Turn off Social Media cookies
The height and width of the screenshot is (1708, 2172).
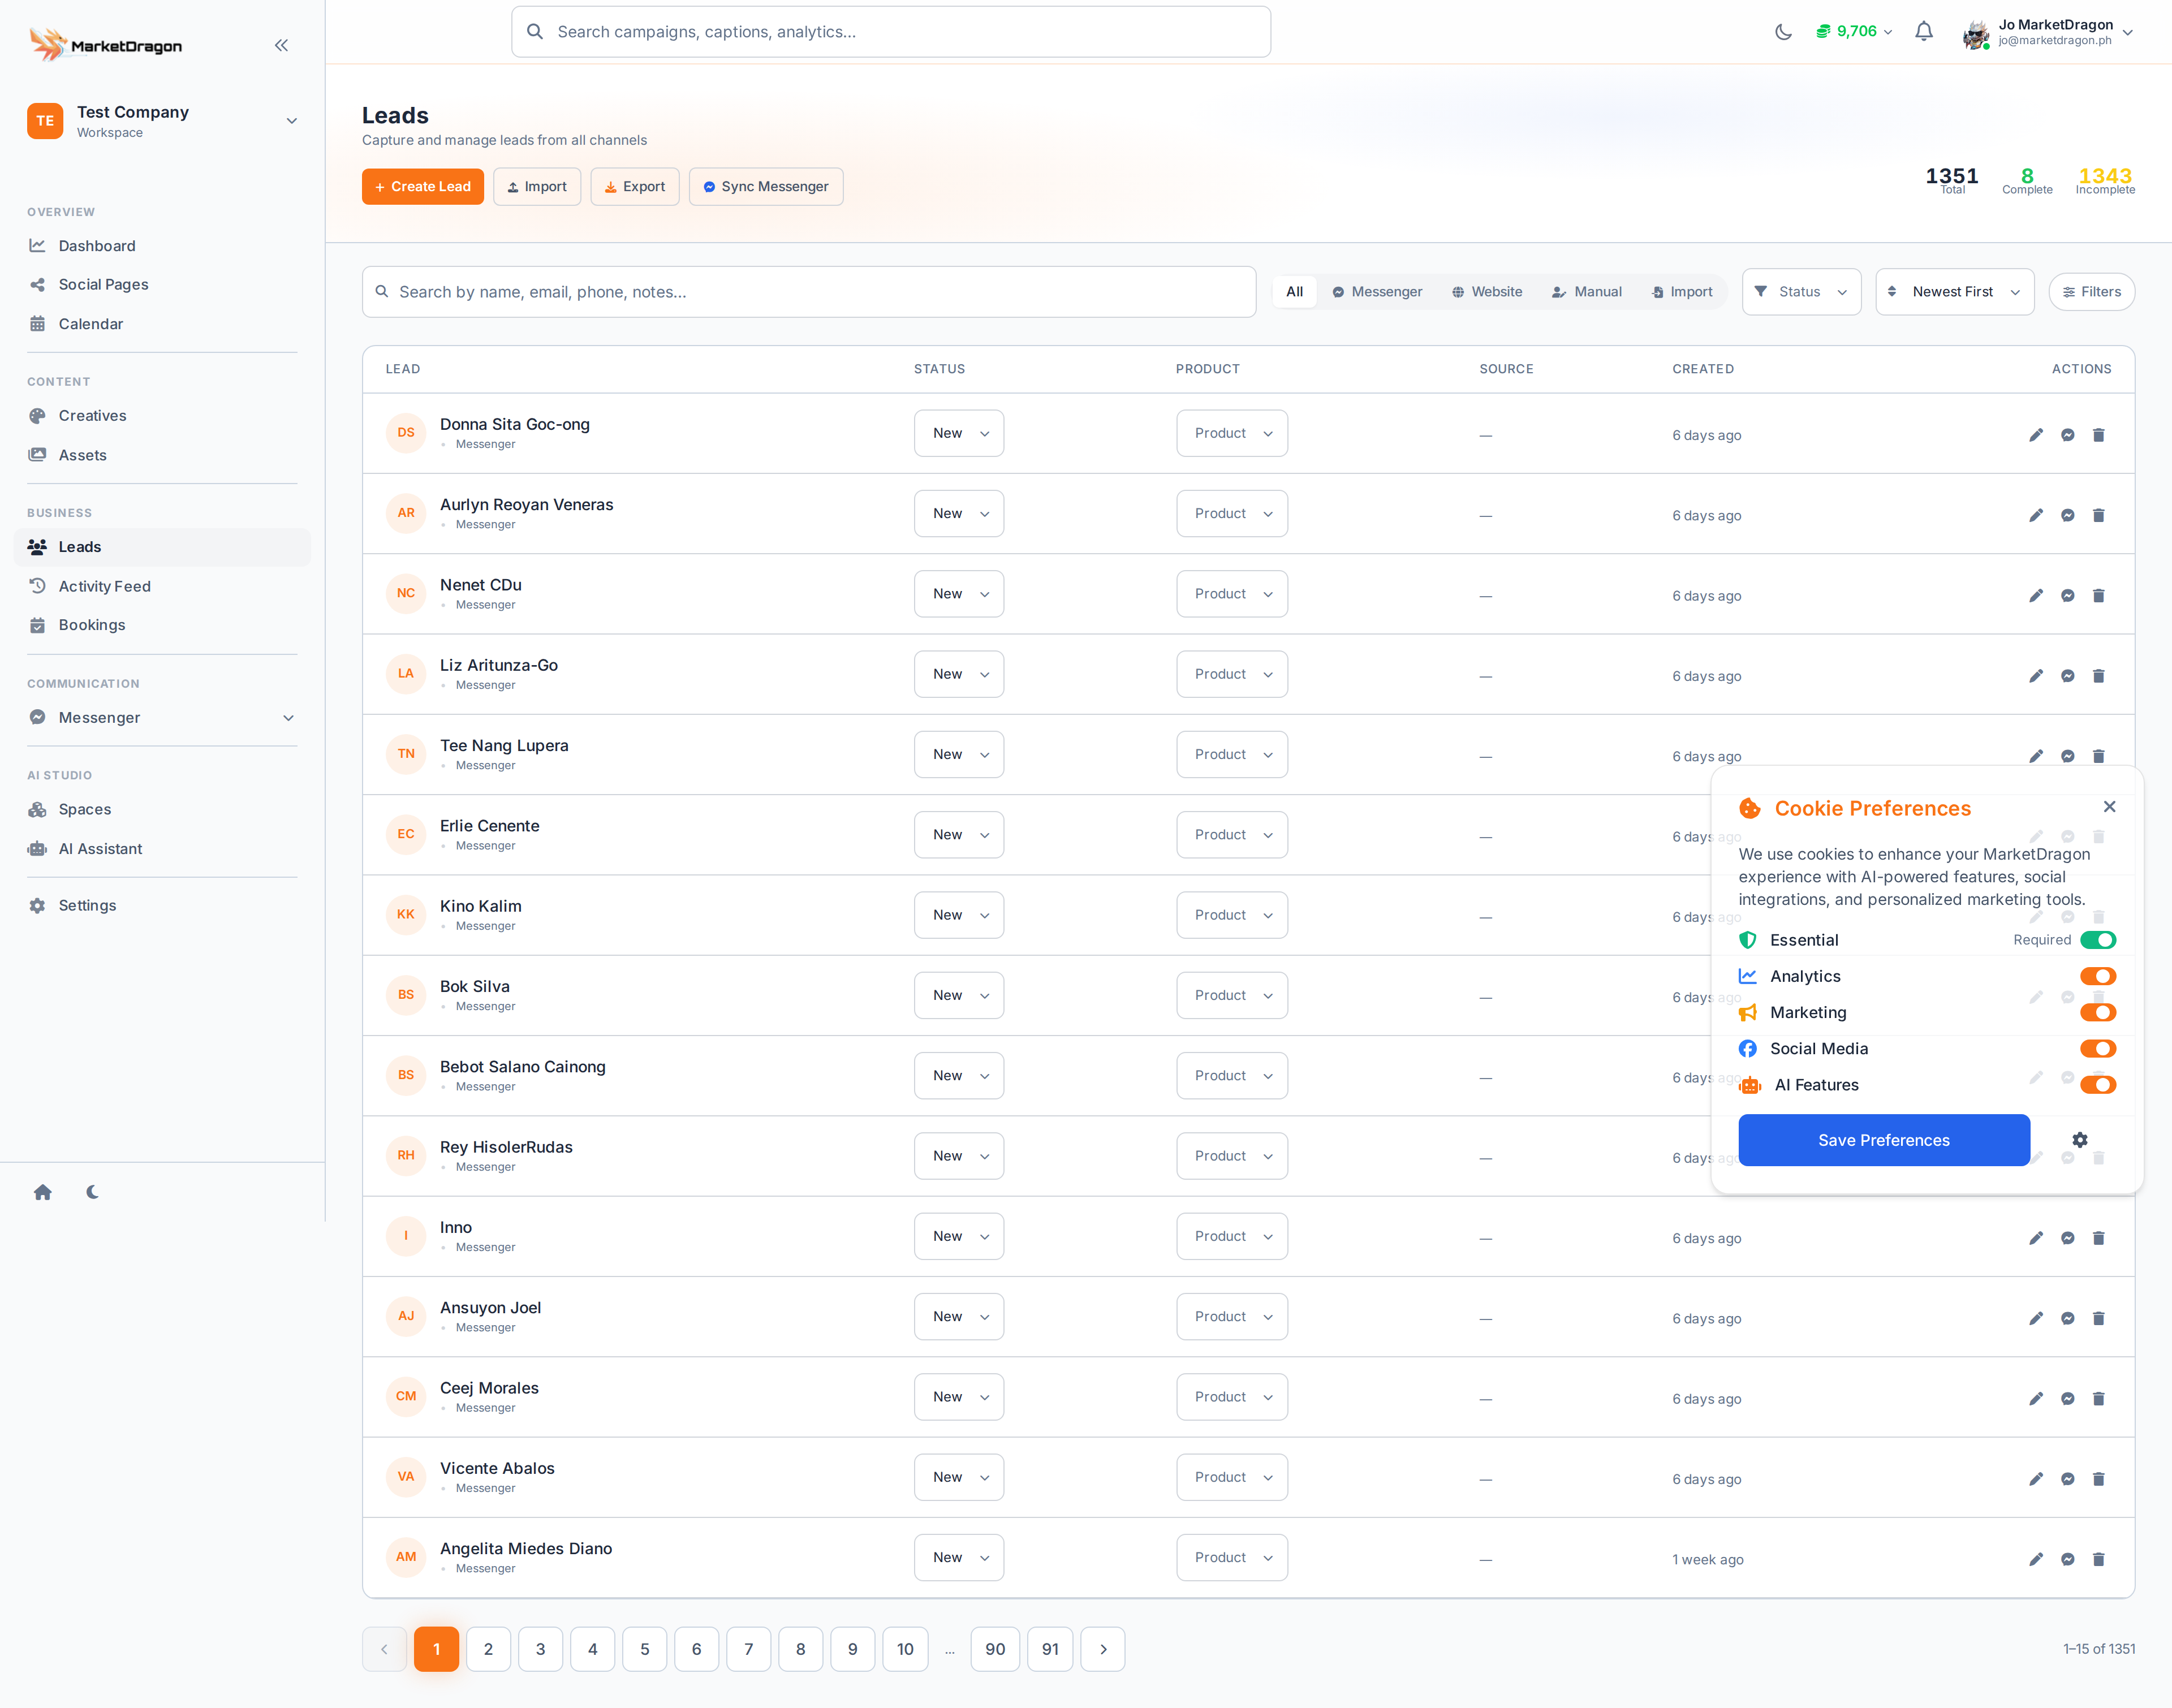[2097, 1048]
